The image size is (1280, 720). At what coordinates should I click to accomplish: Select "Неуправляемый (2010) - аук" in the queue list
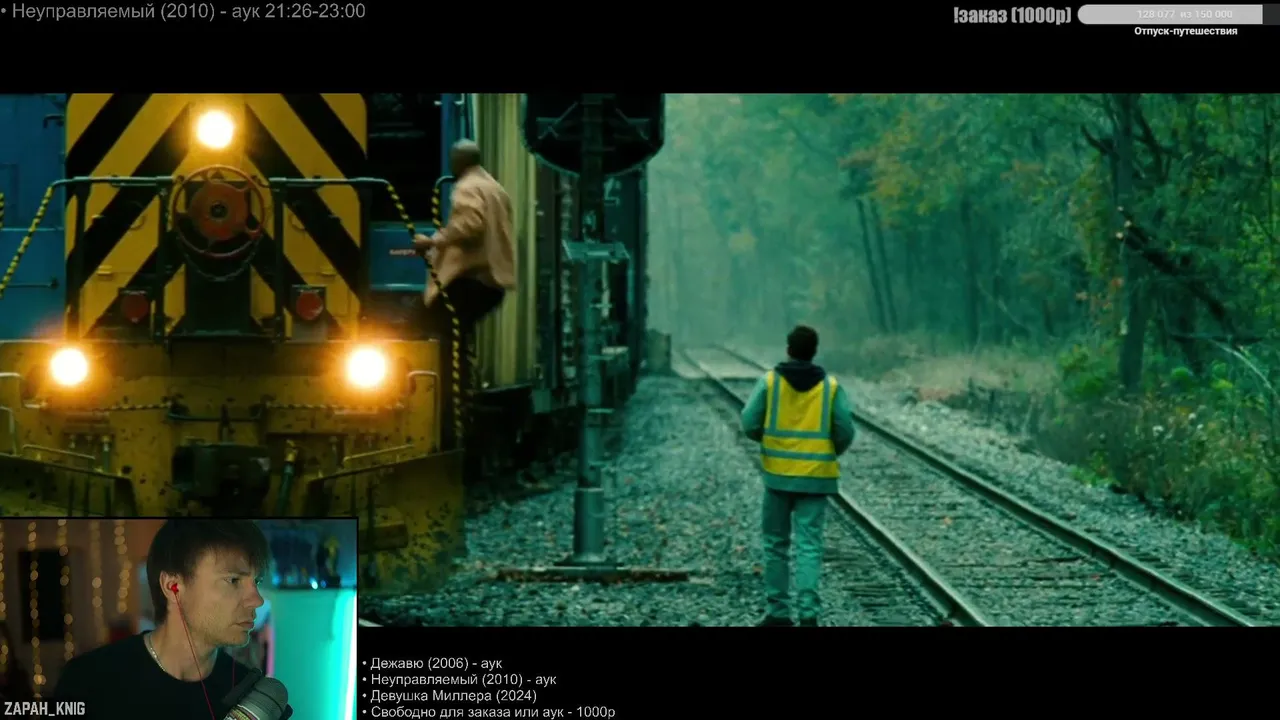tap(463, 680)
